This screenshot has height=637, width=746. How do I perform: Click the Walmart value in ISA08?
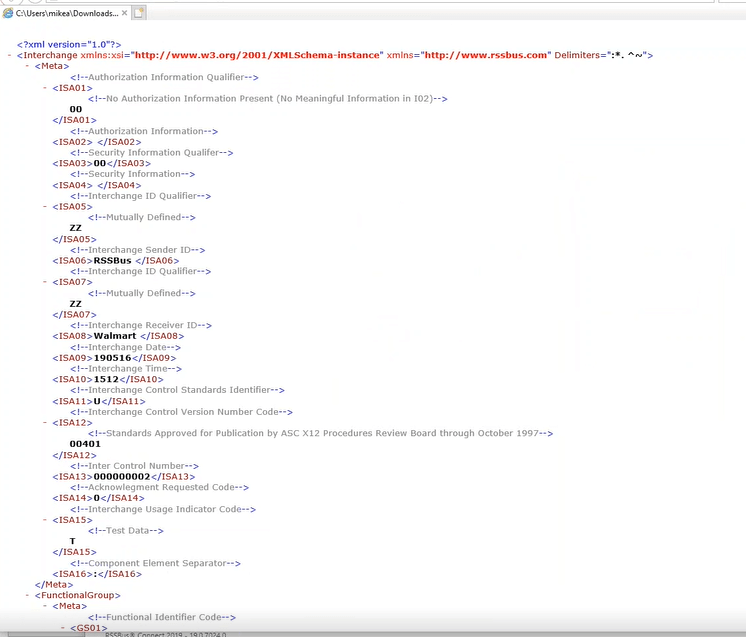[115, 336]
